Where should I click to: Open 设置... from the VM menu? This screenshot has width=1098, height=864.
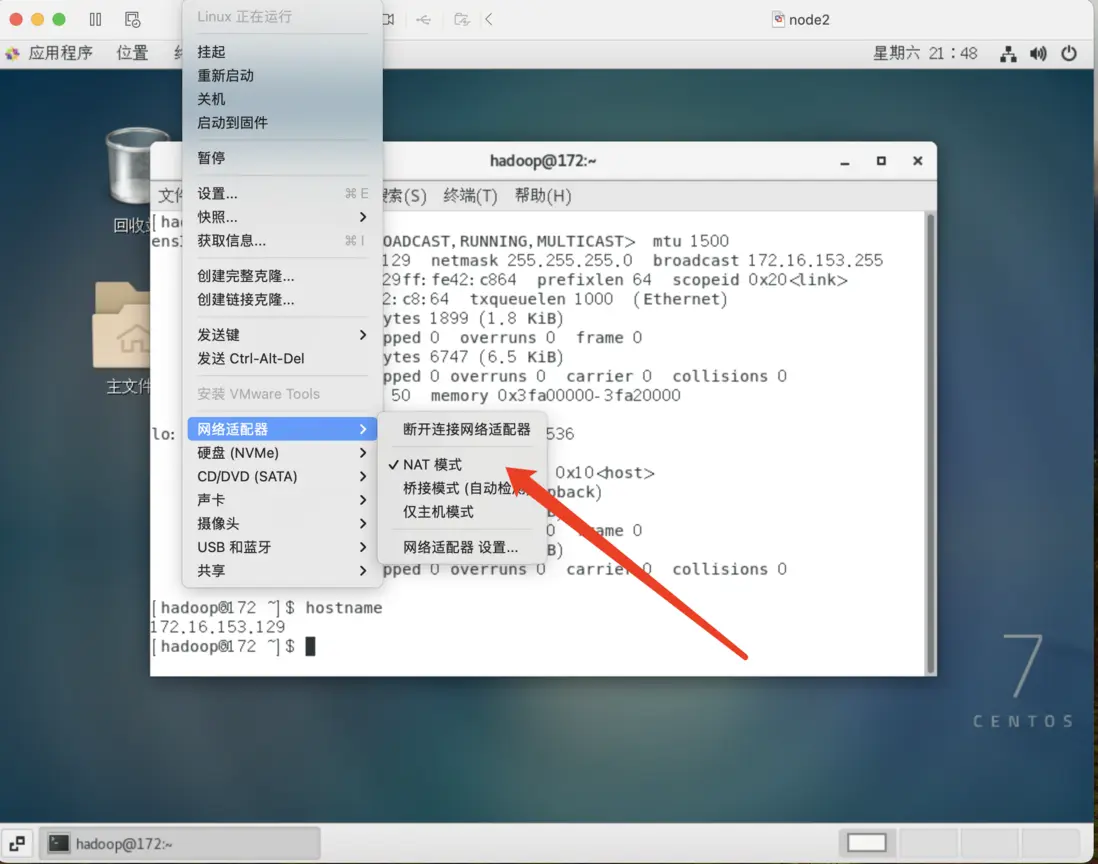click(282, 194)
